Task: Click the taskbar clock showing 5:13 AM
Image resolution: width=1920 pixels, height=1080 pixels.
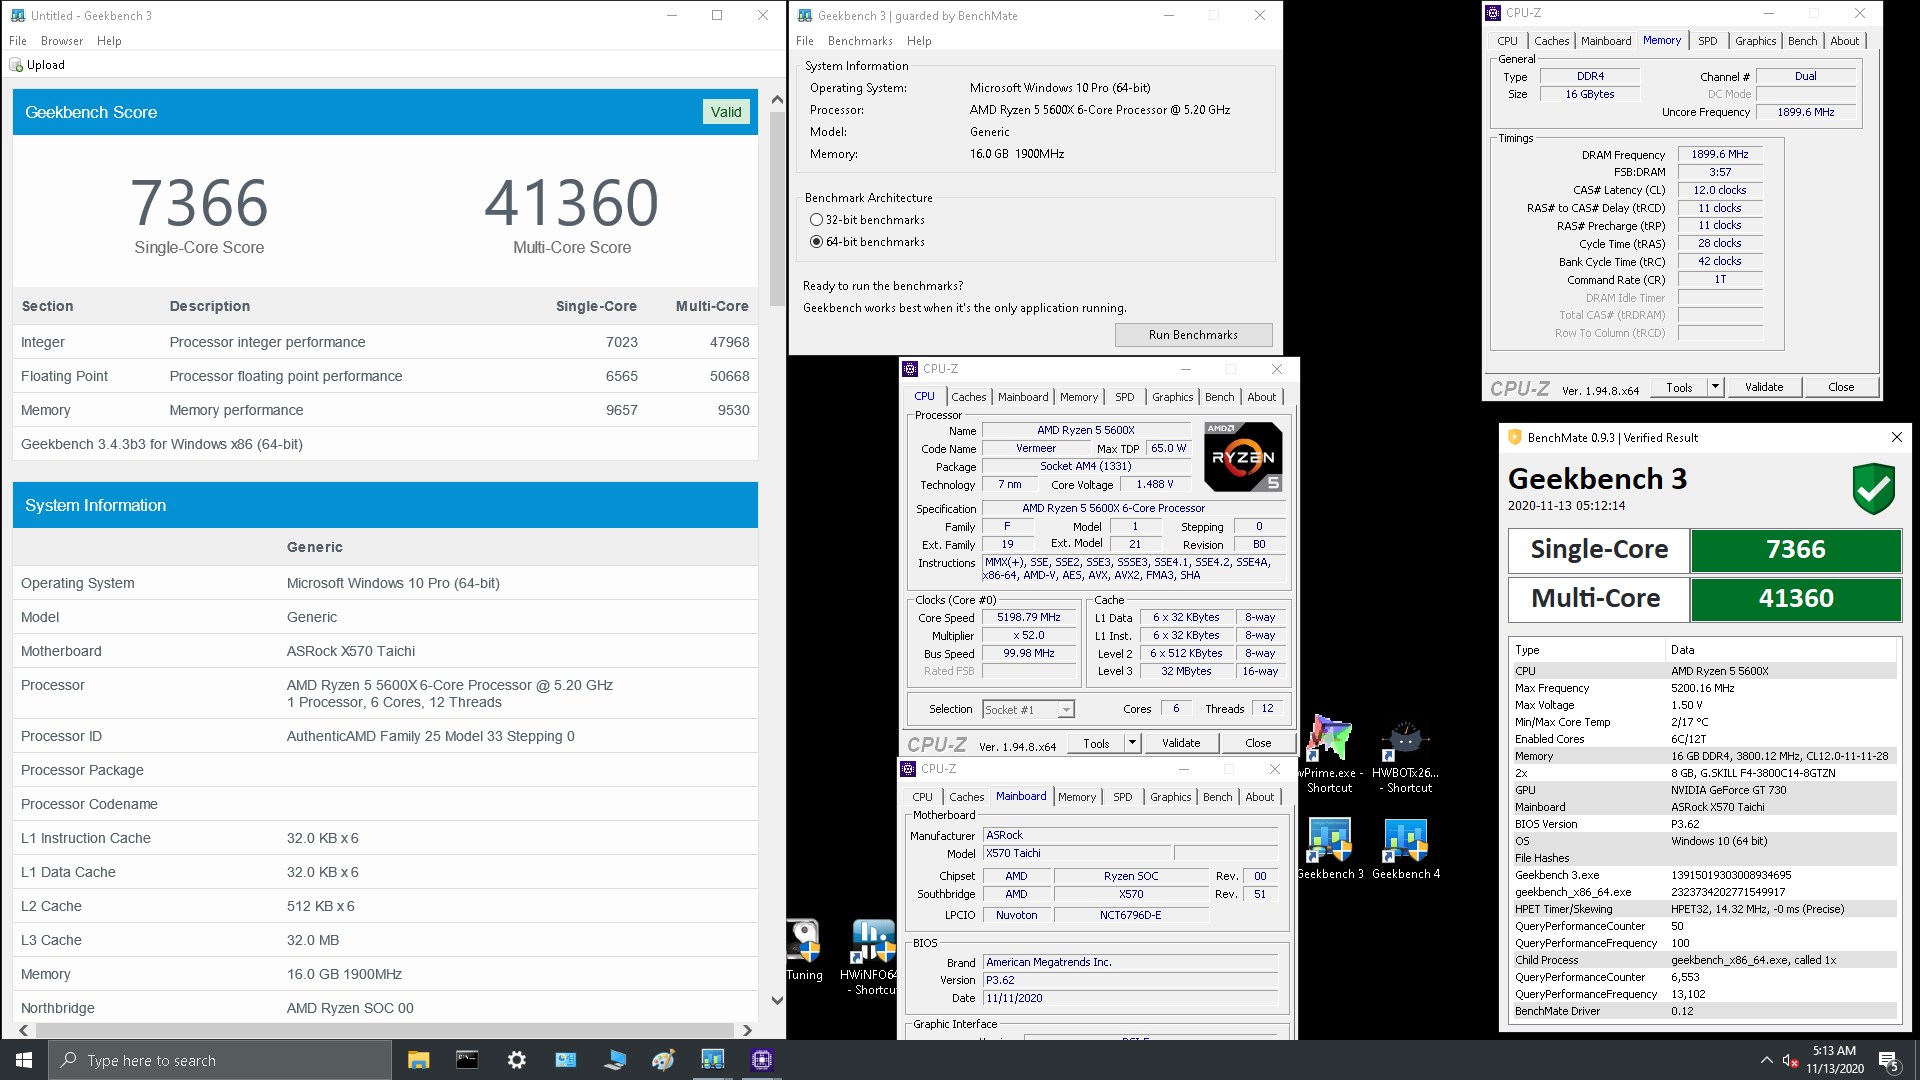Action: click(x=1834, y=1060)
